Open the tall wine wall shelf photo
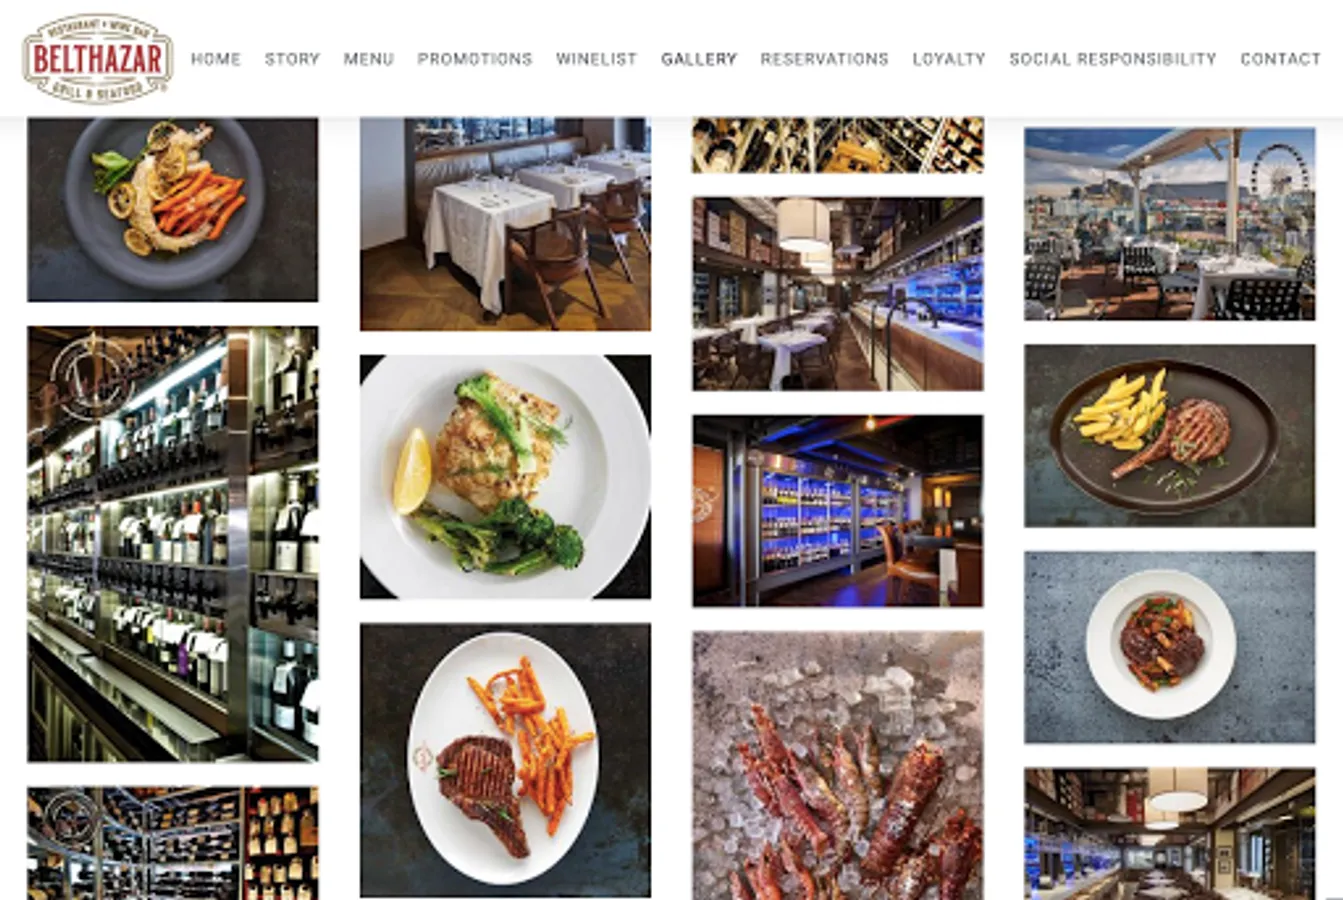This screenshot has height=900, width=1343. pos(173,544)
